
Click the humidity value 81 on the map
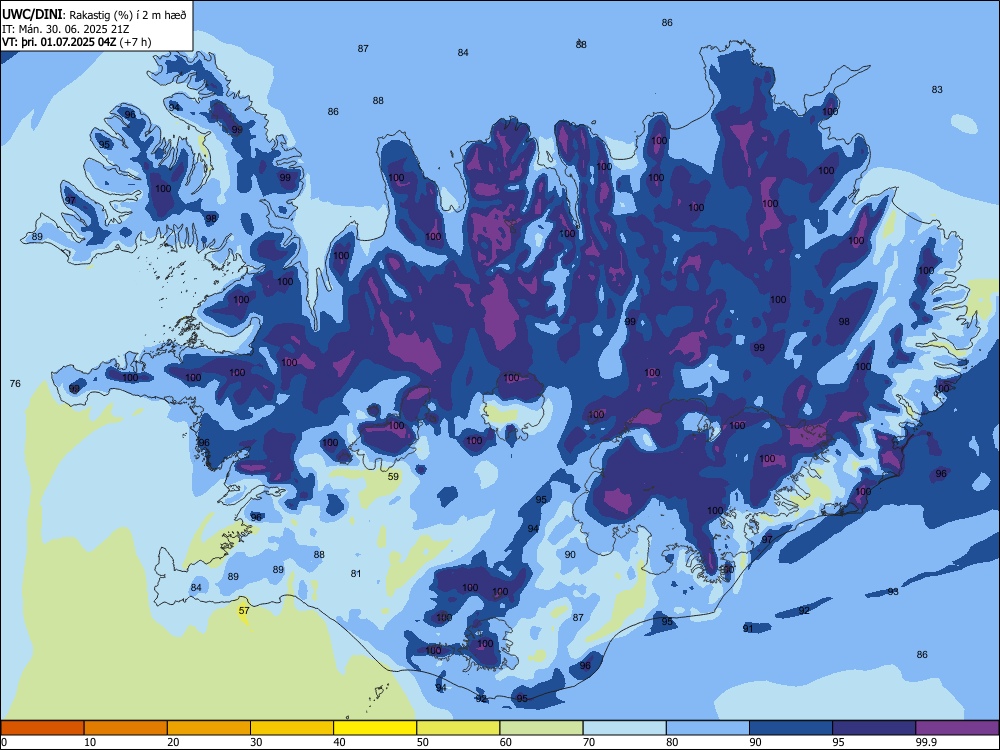tap(356, 573)
